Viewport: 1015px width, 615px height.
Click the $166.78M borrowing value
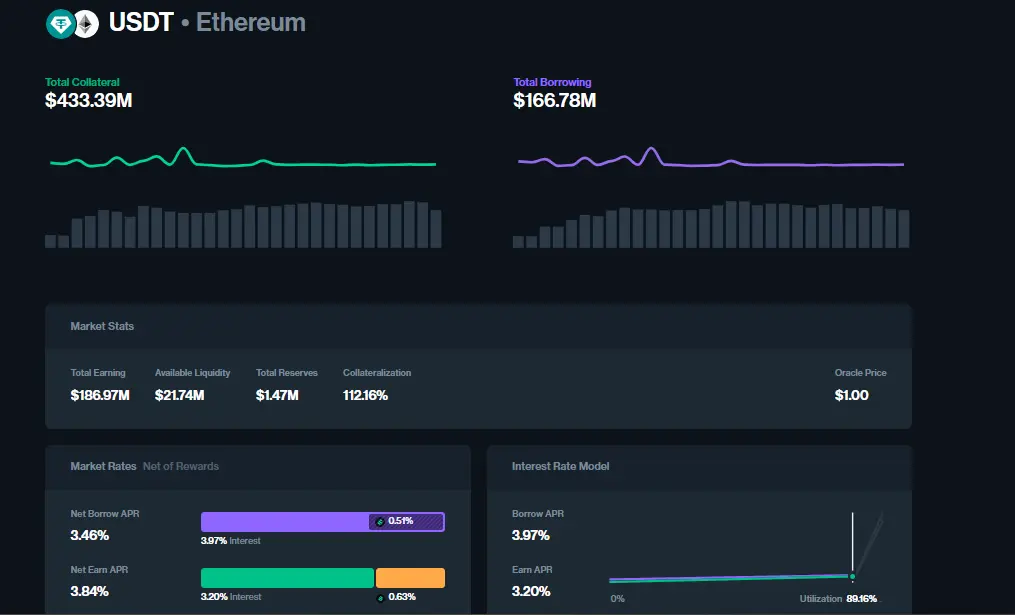pos(555,100)
